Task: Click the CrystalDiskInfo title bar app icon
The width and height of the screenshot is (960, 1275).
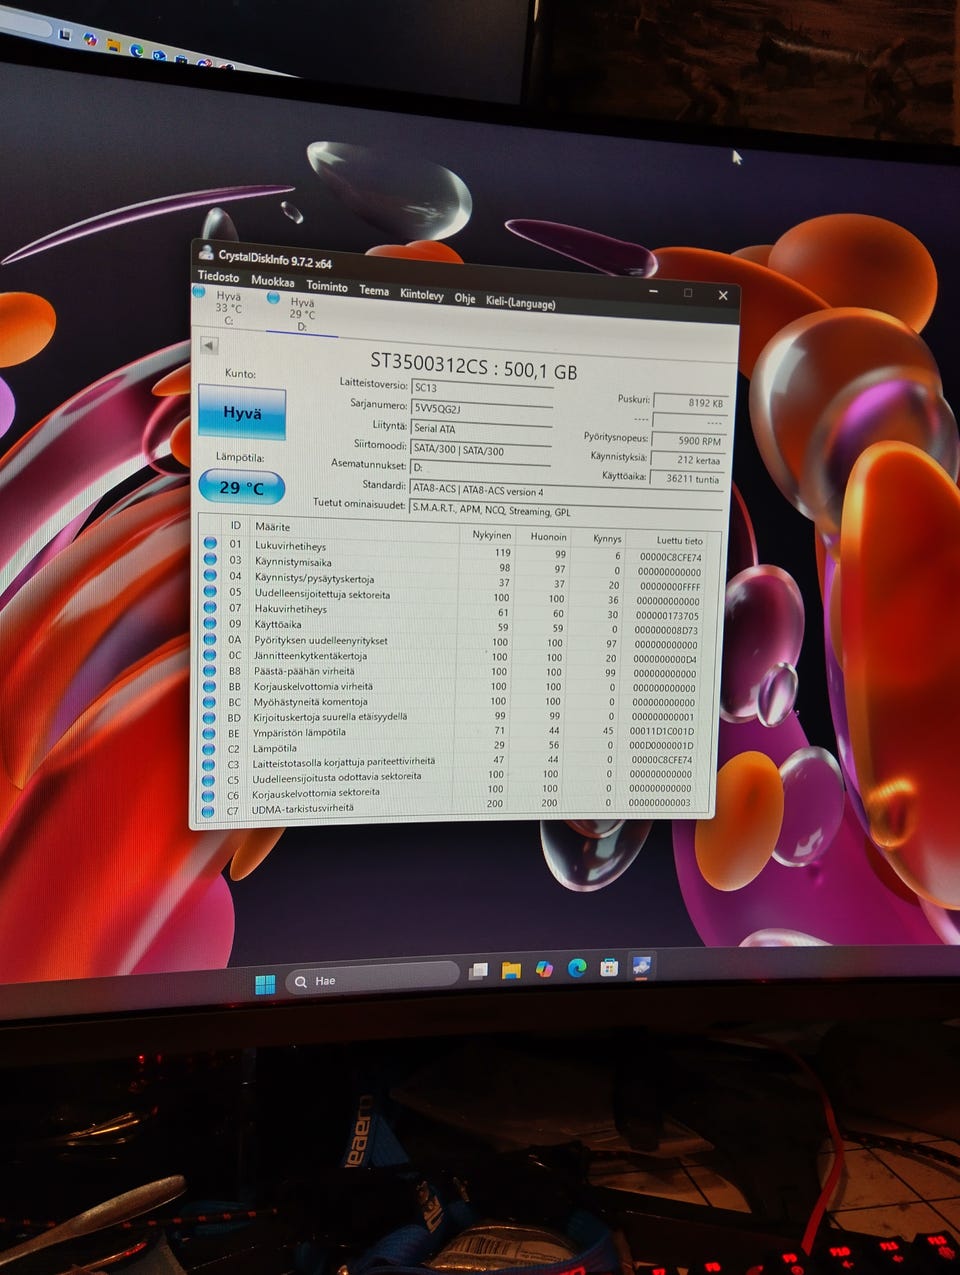Action: (206, 253)
